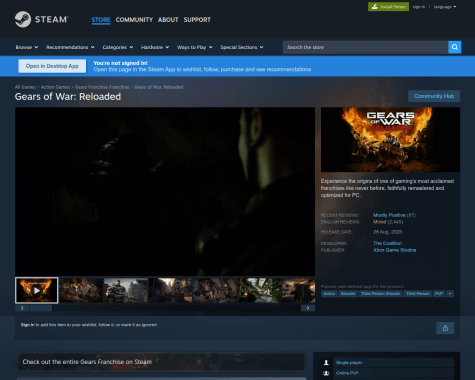475x380 pixels.
Task: Click the Gears Franchise breadcrumb
Action: pyautogui.click(x=102, y=87)
